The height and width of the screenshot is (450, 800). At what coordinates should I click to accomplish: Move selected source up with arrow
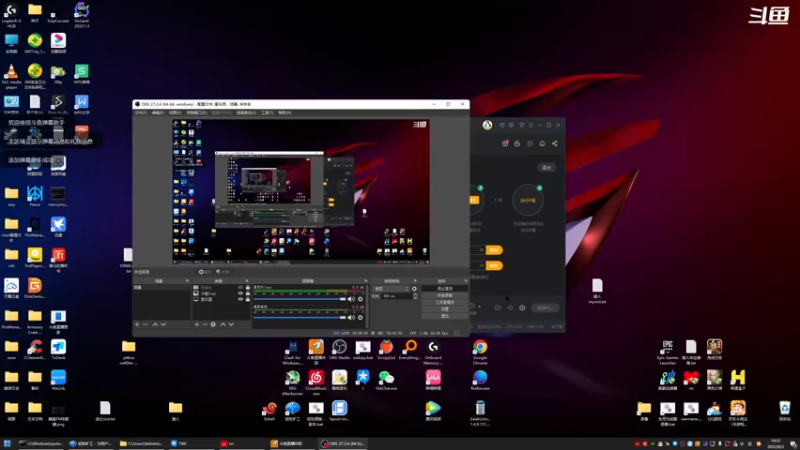point(222,324)
